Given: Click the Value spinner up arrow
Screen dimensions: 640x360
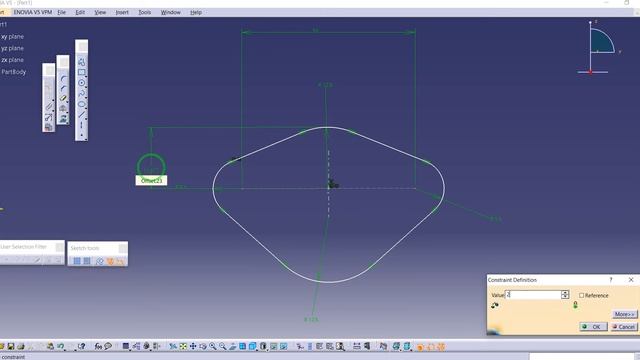Looking at the screenshot, I should click(565, 293).
